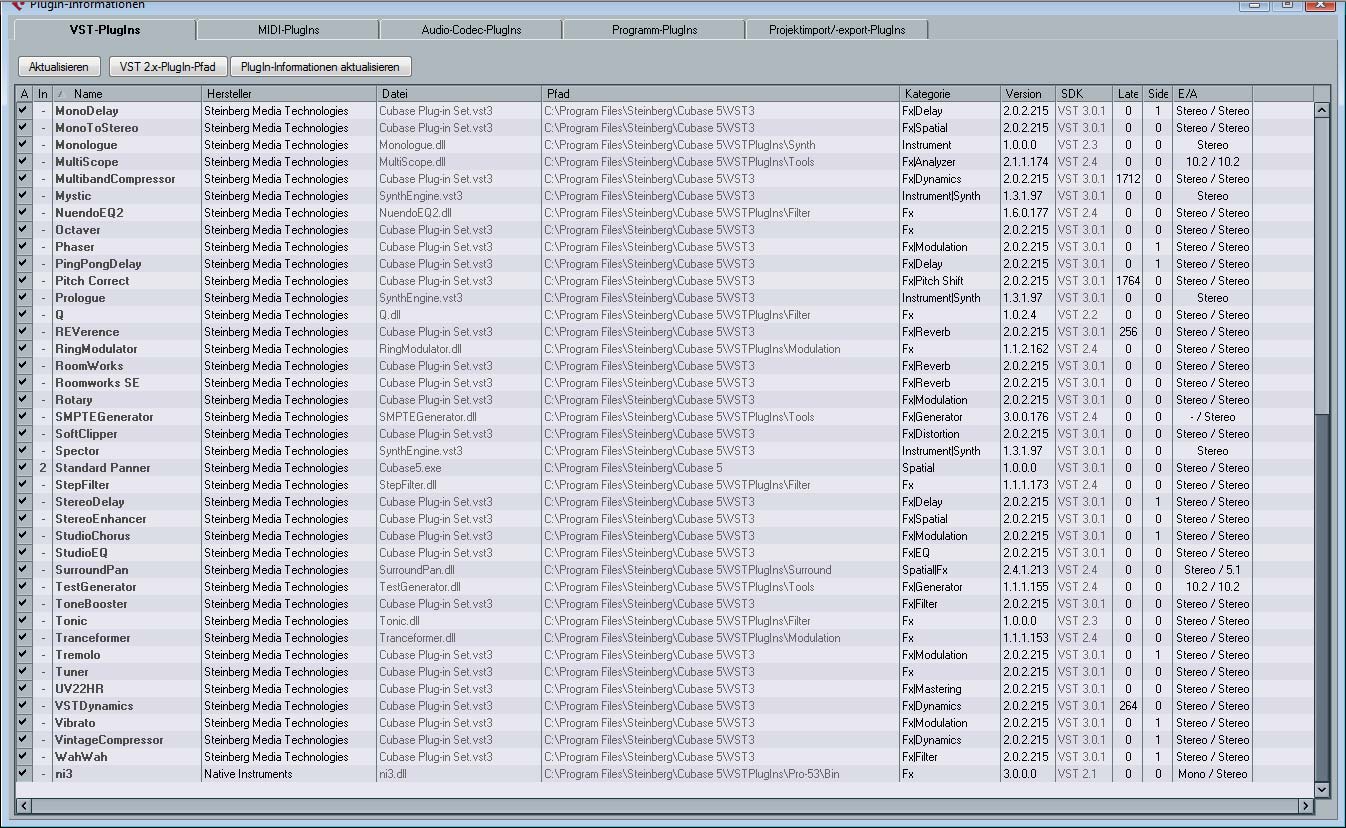1346x828 pixels.
Task: Sort list by the Name column header
Action: 126,94
